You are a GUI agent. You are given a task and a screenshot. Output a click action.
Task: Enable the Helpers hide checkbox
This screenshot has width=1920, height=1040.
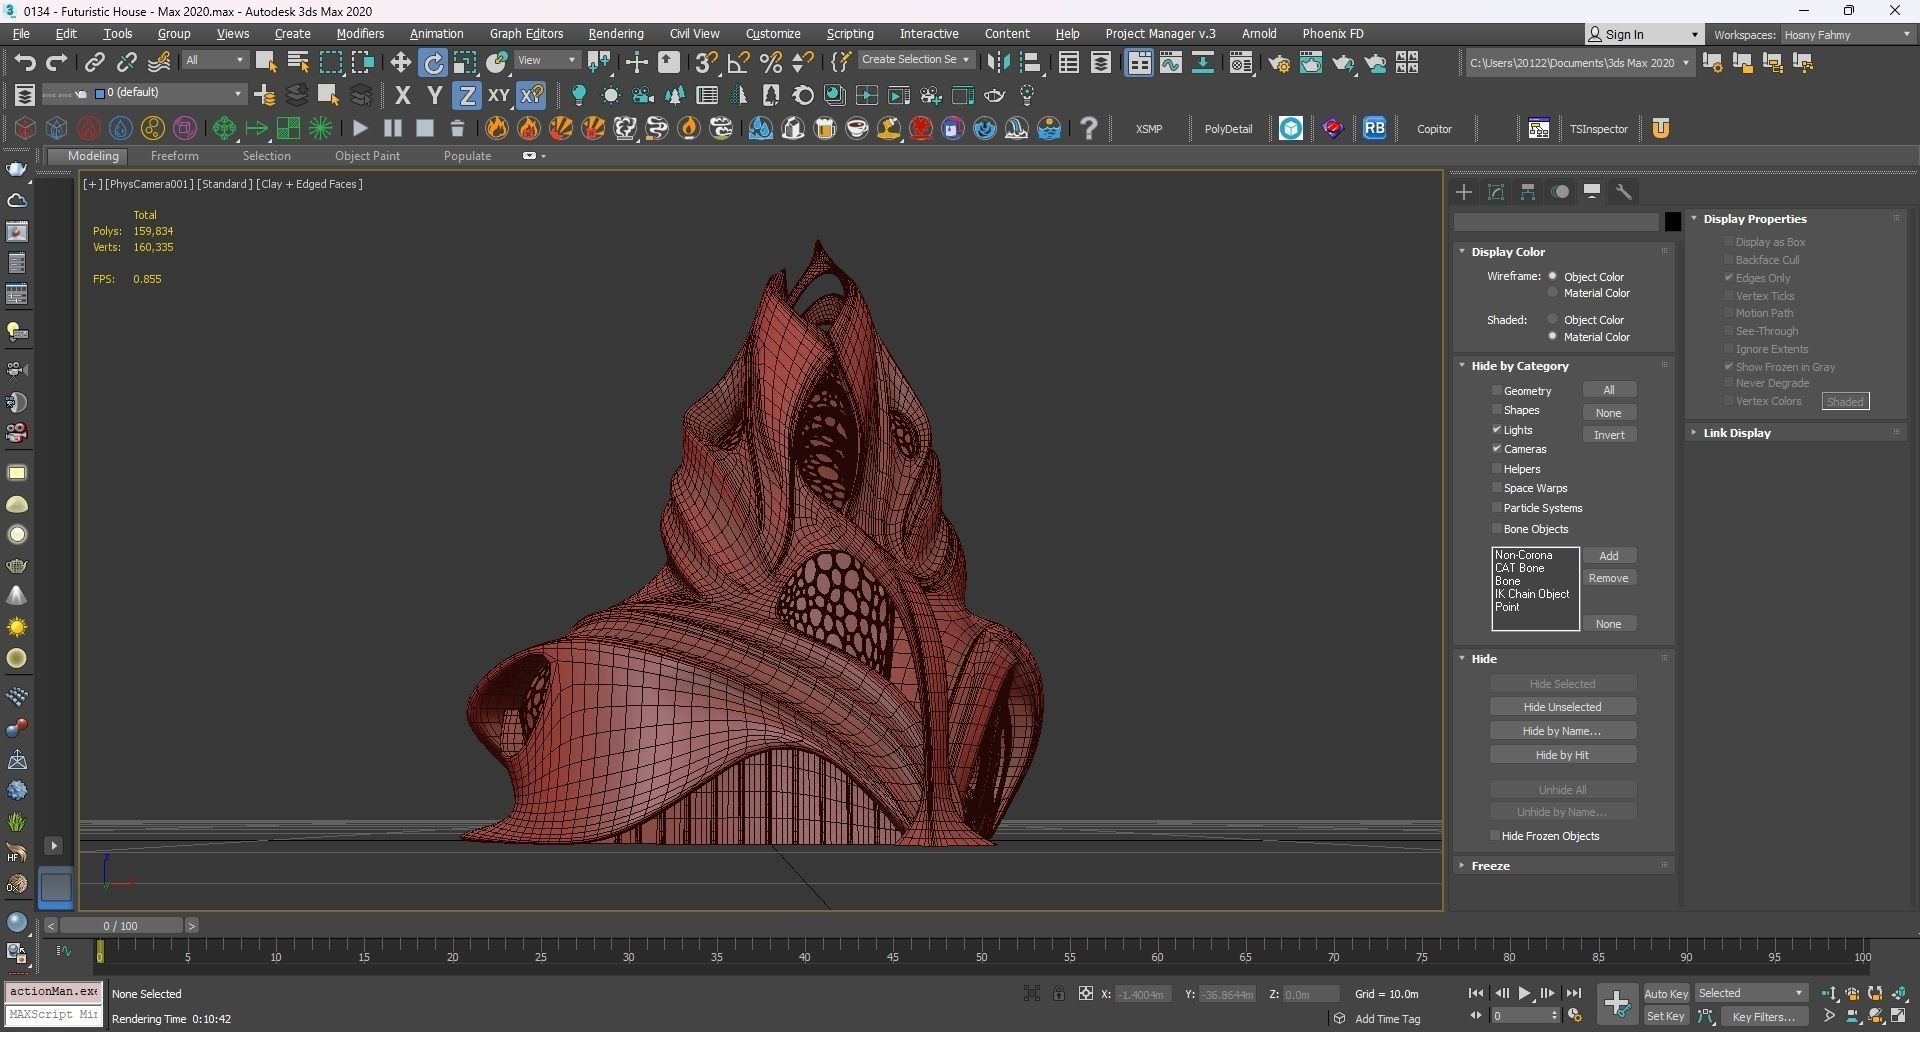coord(1497,469)
